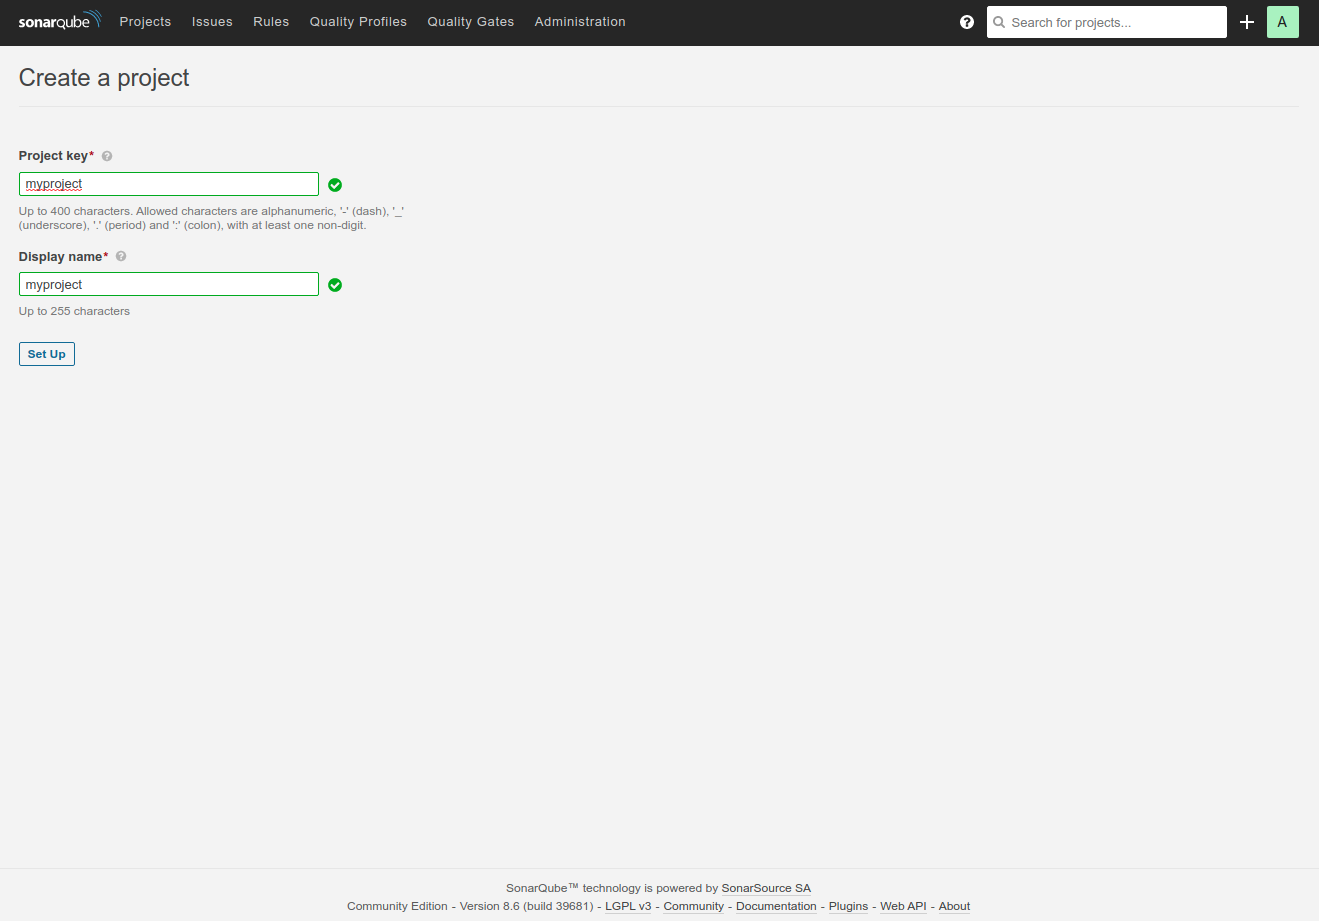Screen dimensions: 1319x921
Task: Click the plus icon to create new item
Action: (1246, 21)
